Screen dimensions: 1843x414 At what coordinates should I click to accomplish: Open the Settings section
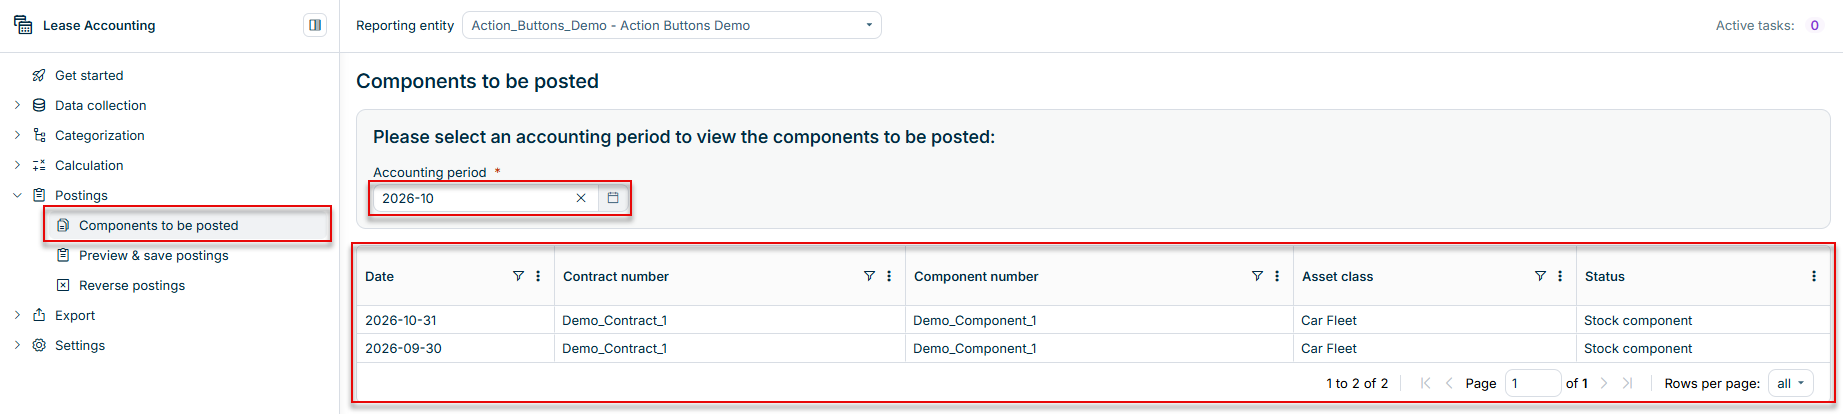80,345
